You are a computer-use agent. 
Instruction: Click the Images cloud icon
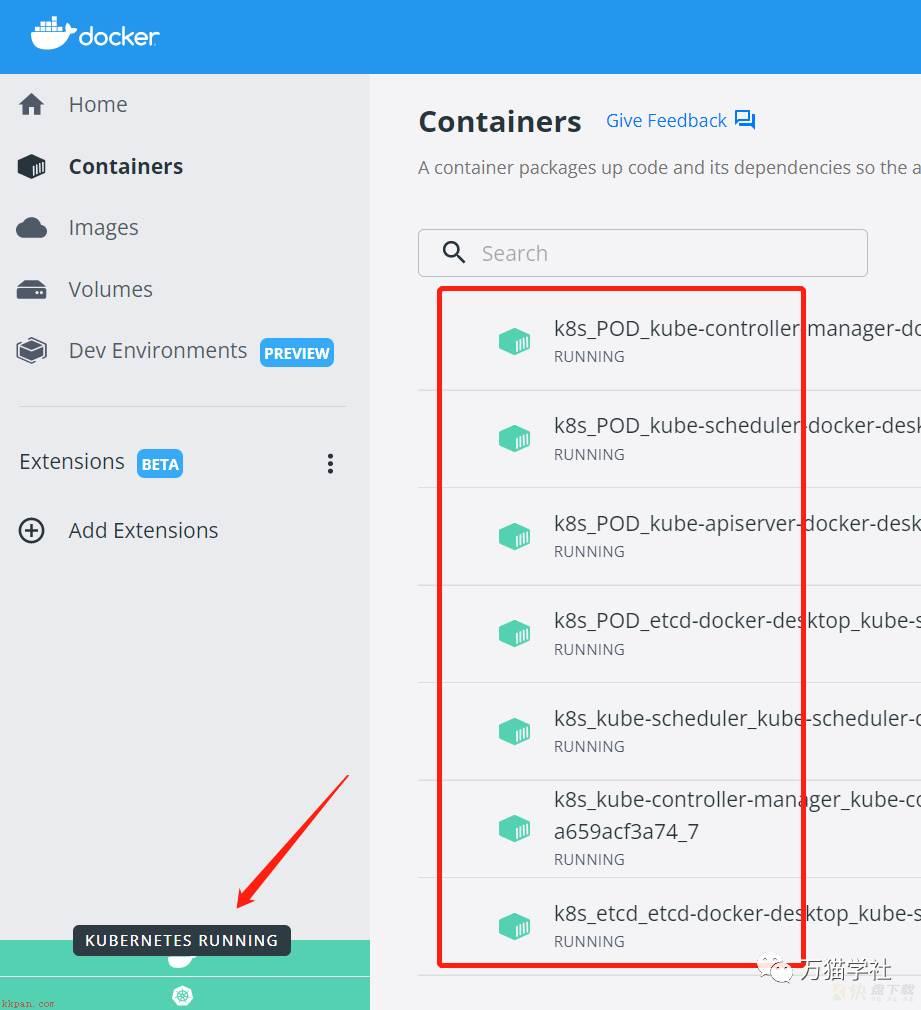(x=32, y=228)
